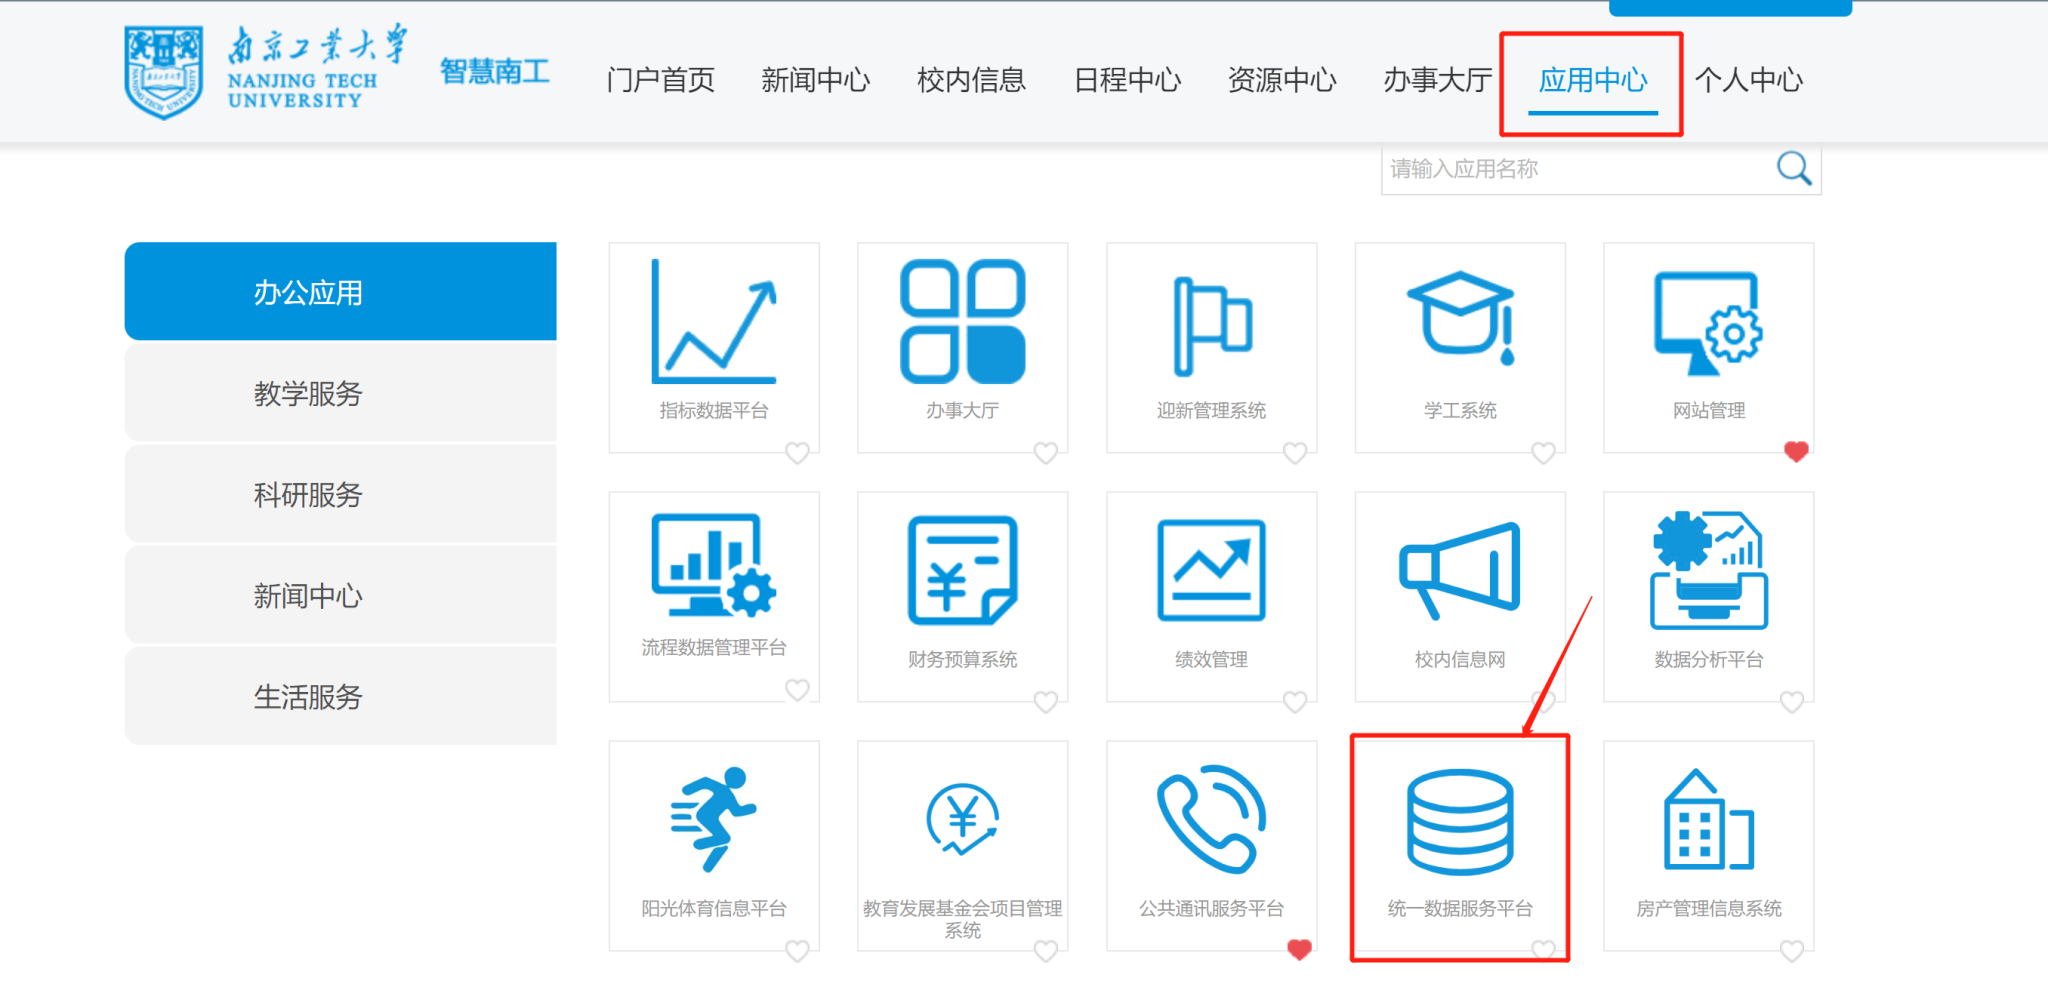Image resolution: width=2048 pixels, height=984 pixels.
Task: Click the 数据分析平台 label
Action: [1708, 659]
